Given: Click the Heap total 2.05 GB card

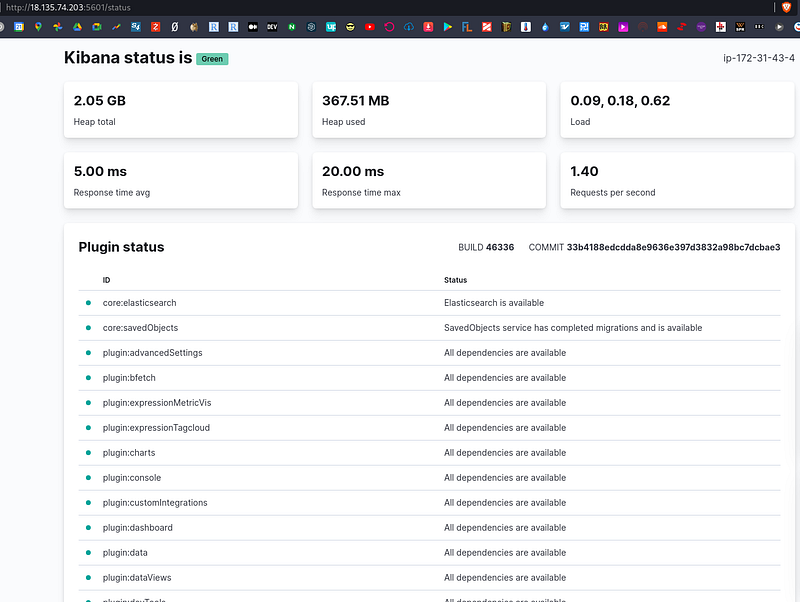Looking at the screenshot, I should pos(181,110).
